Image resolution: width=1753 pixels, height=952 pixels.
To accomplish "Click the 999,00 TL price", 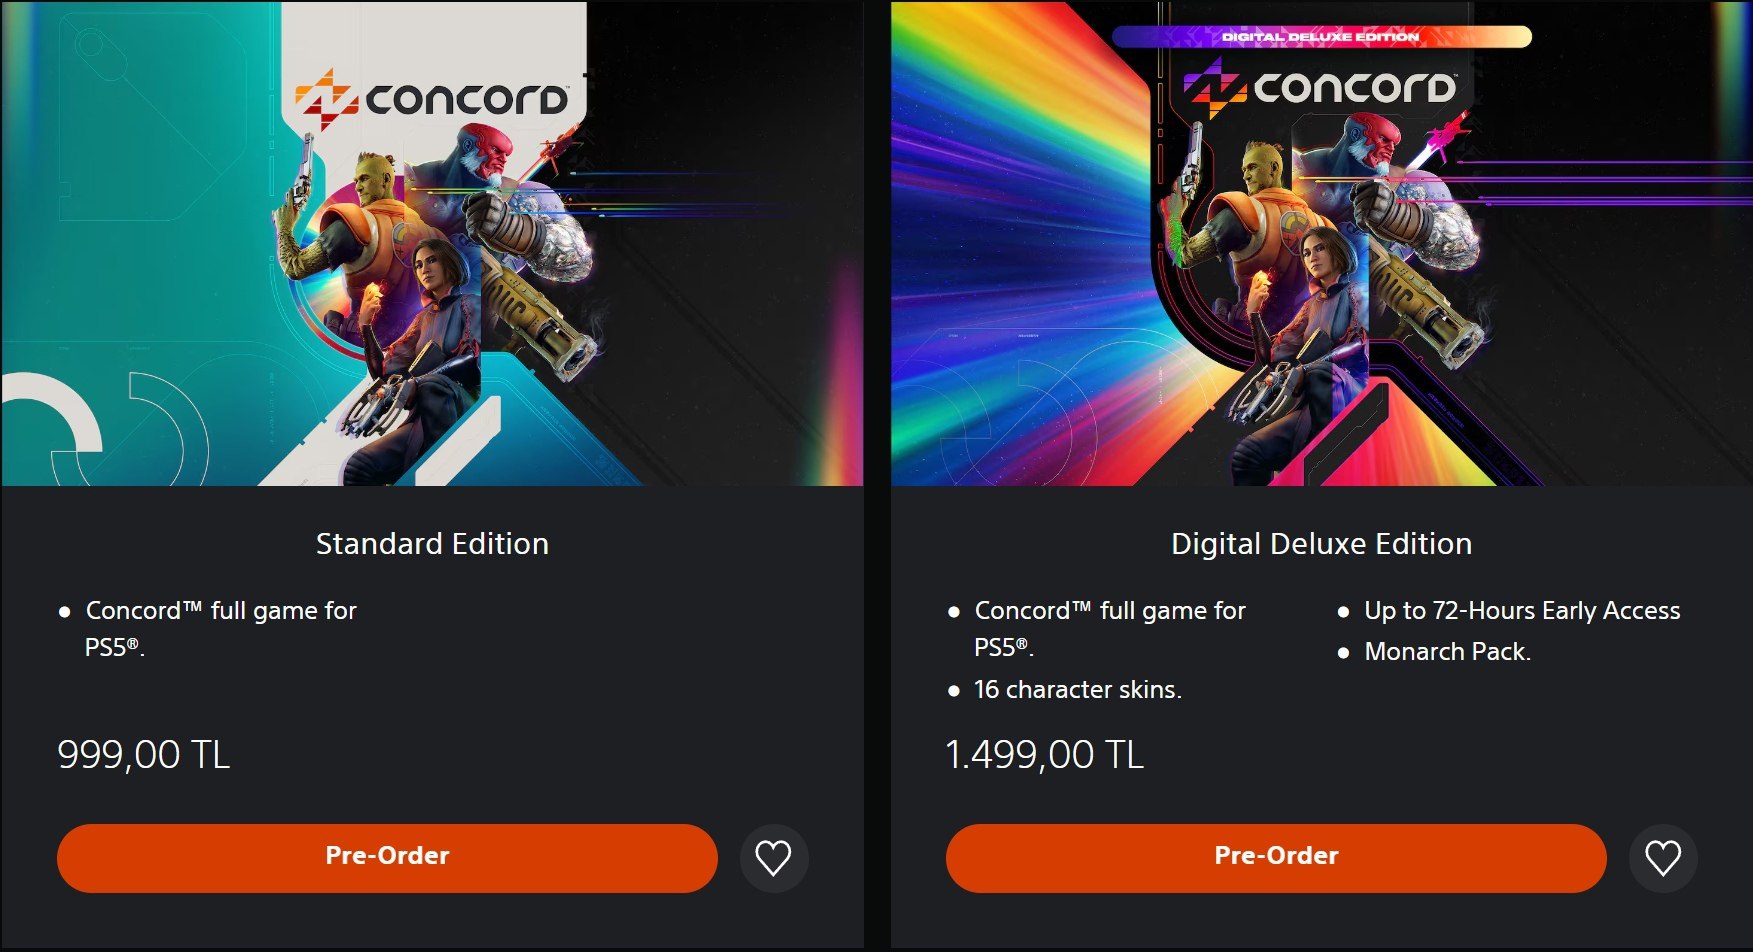I will (144, 755).
